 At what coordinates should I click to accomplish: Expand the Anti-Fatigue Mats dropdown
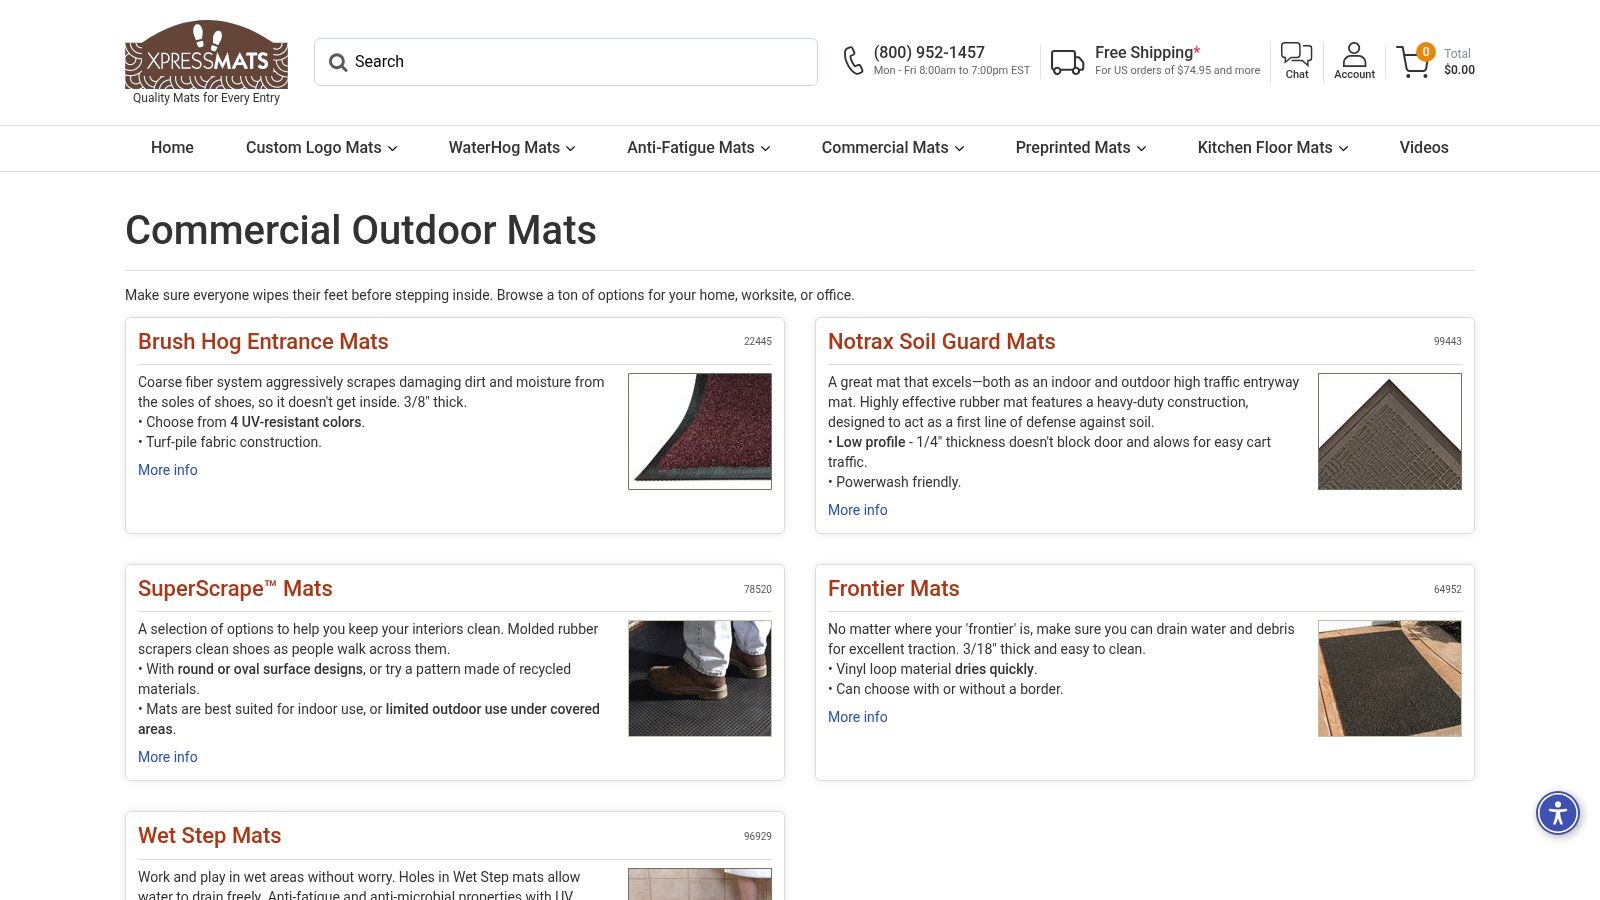pos(699,148)
